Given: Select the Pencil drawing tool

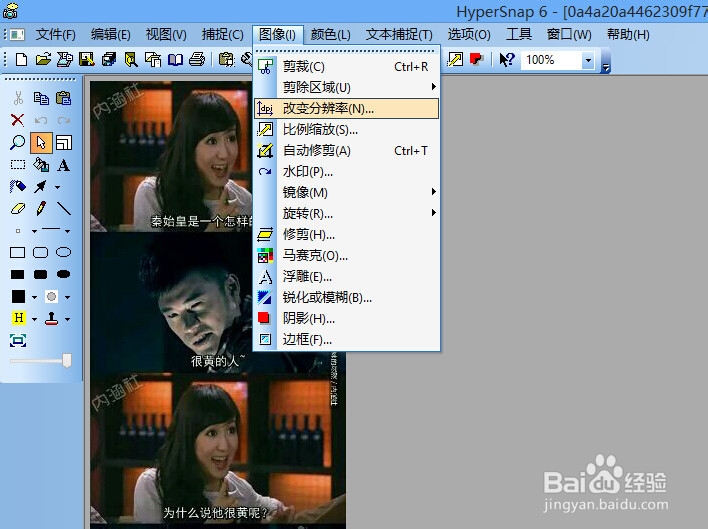Looking at the screenshot, I should pyautogui.click(x=41, y=208).
